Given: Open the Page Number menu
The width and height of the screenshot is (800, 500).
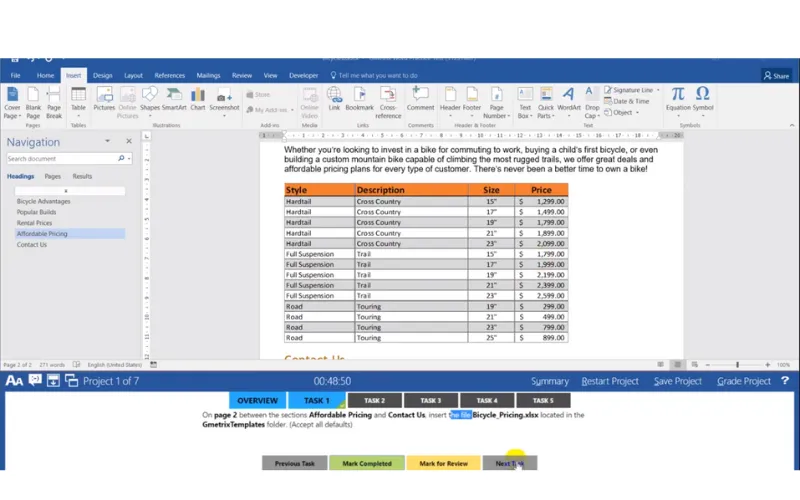Looking at the screenshot, I should pyautogui.click(x=496, y=103).
